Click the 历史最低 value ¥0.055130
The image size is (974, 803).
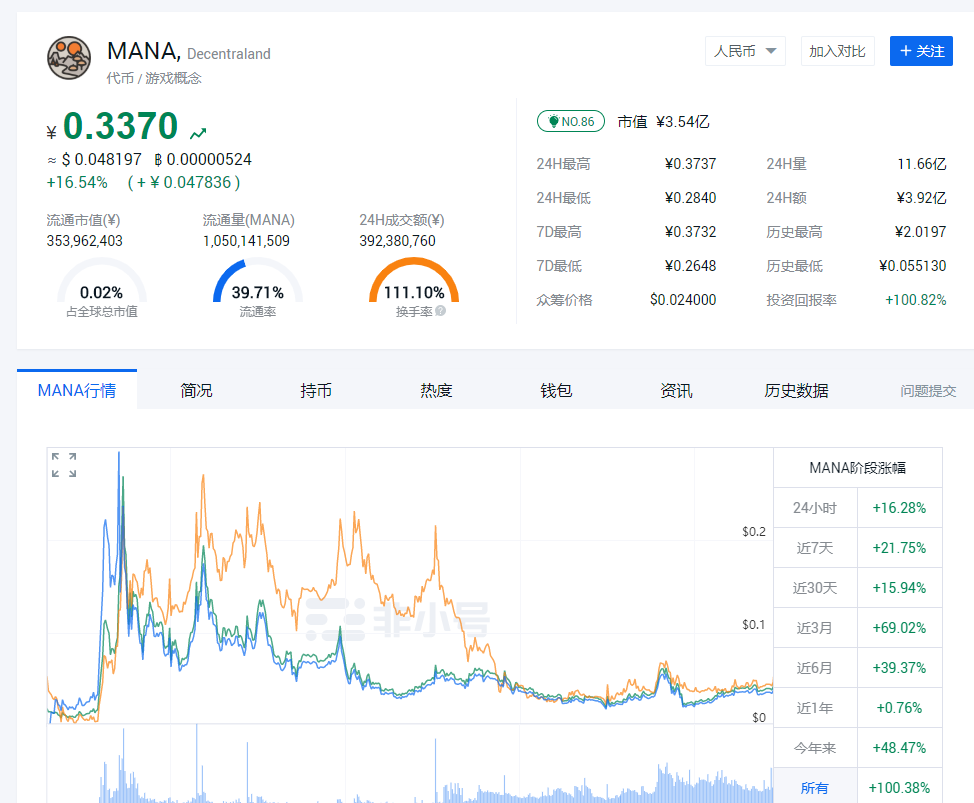pyautogui.click(x=913, y=266)
